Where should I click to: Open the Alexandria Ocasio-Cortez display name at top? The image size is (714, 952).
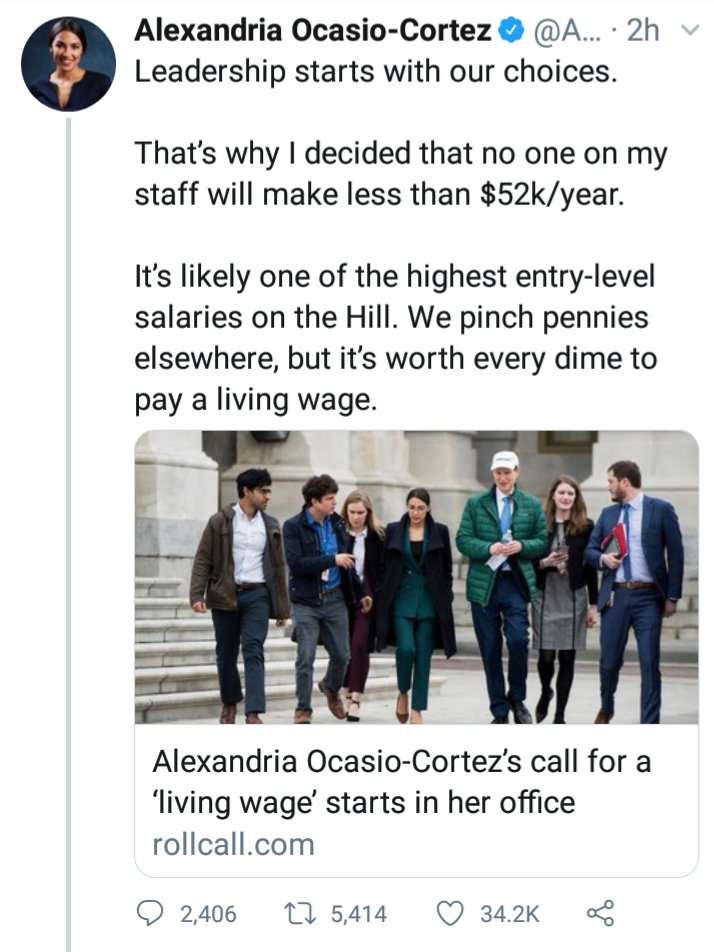(x=313, y=32)
